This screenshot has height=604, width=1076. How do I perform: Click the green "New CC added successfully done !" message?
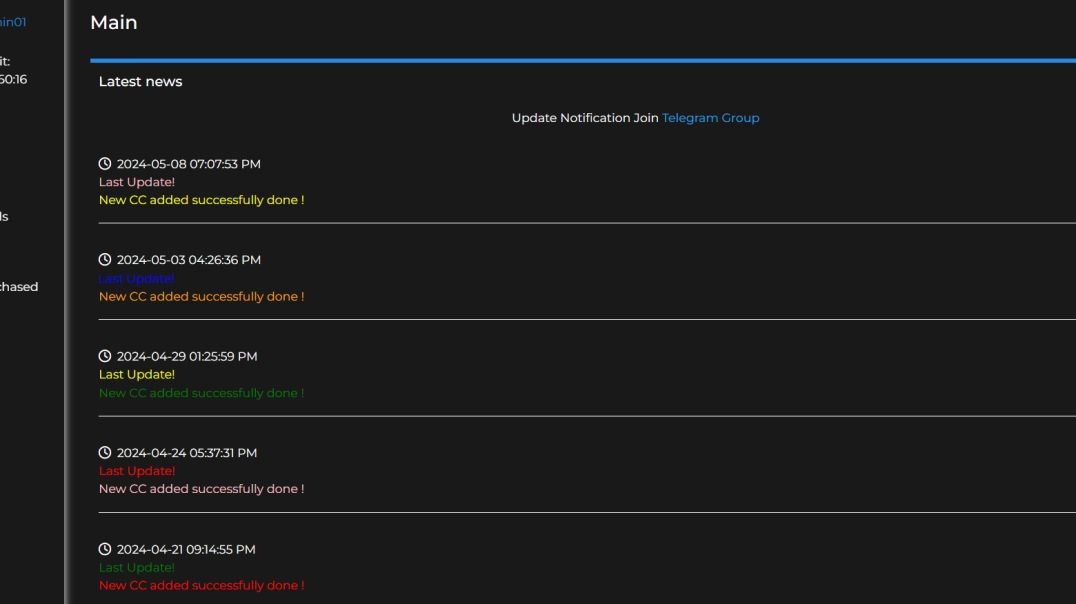pyautogui.click(x=201, y=393)
